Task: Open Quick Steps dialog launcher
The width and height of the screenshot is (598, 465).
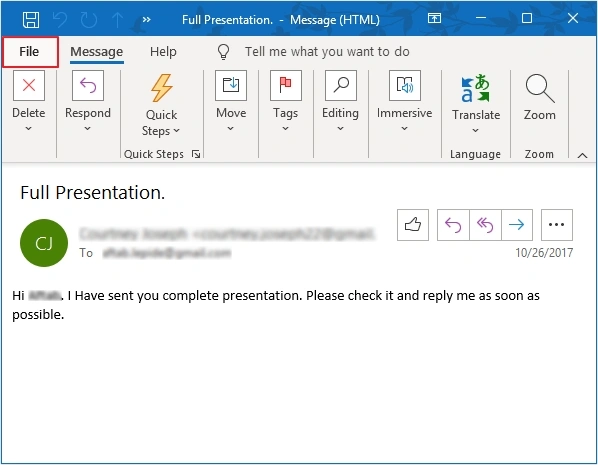Action: point(196,154)
